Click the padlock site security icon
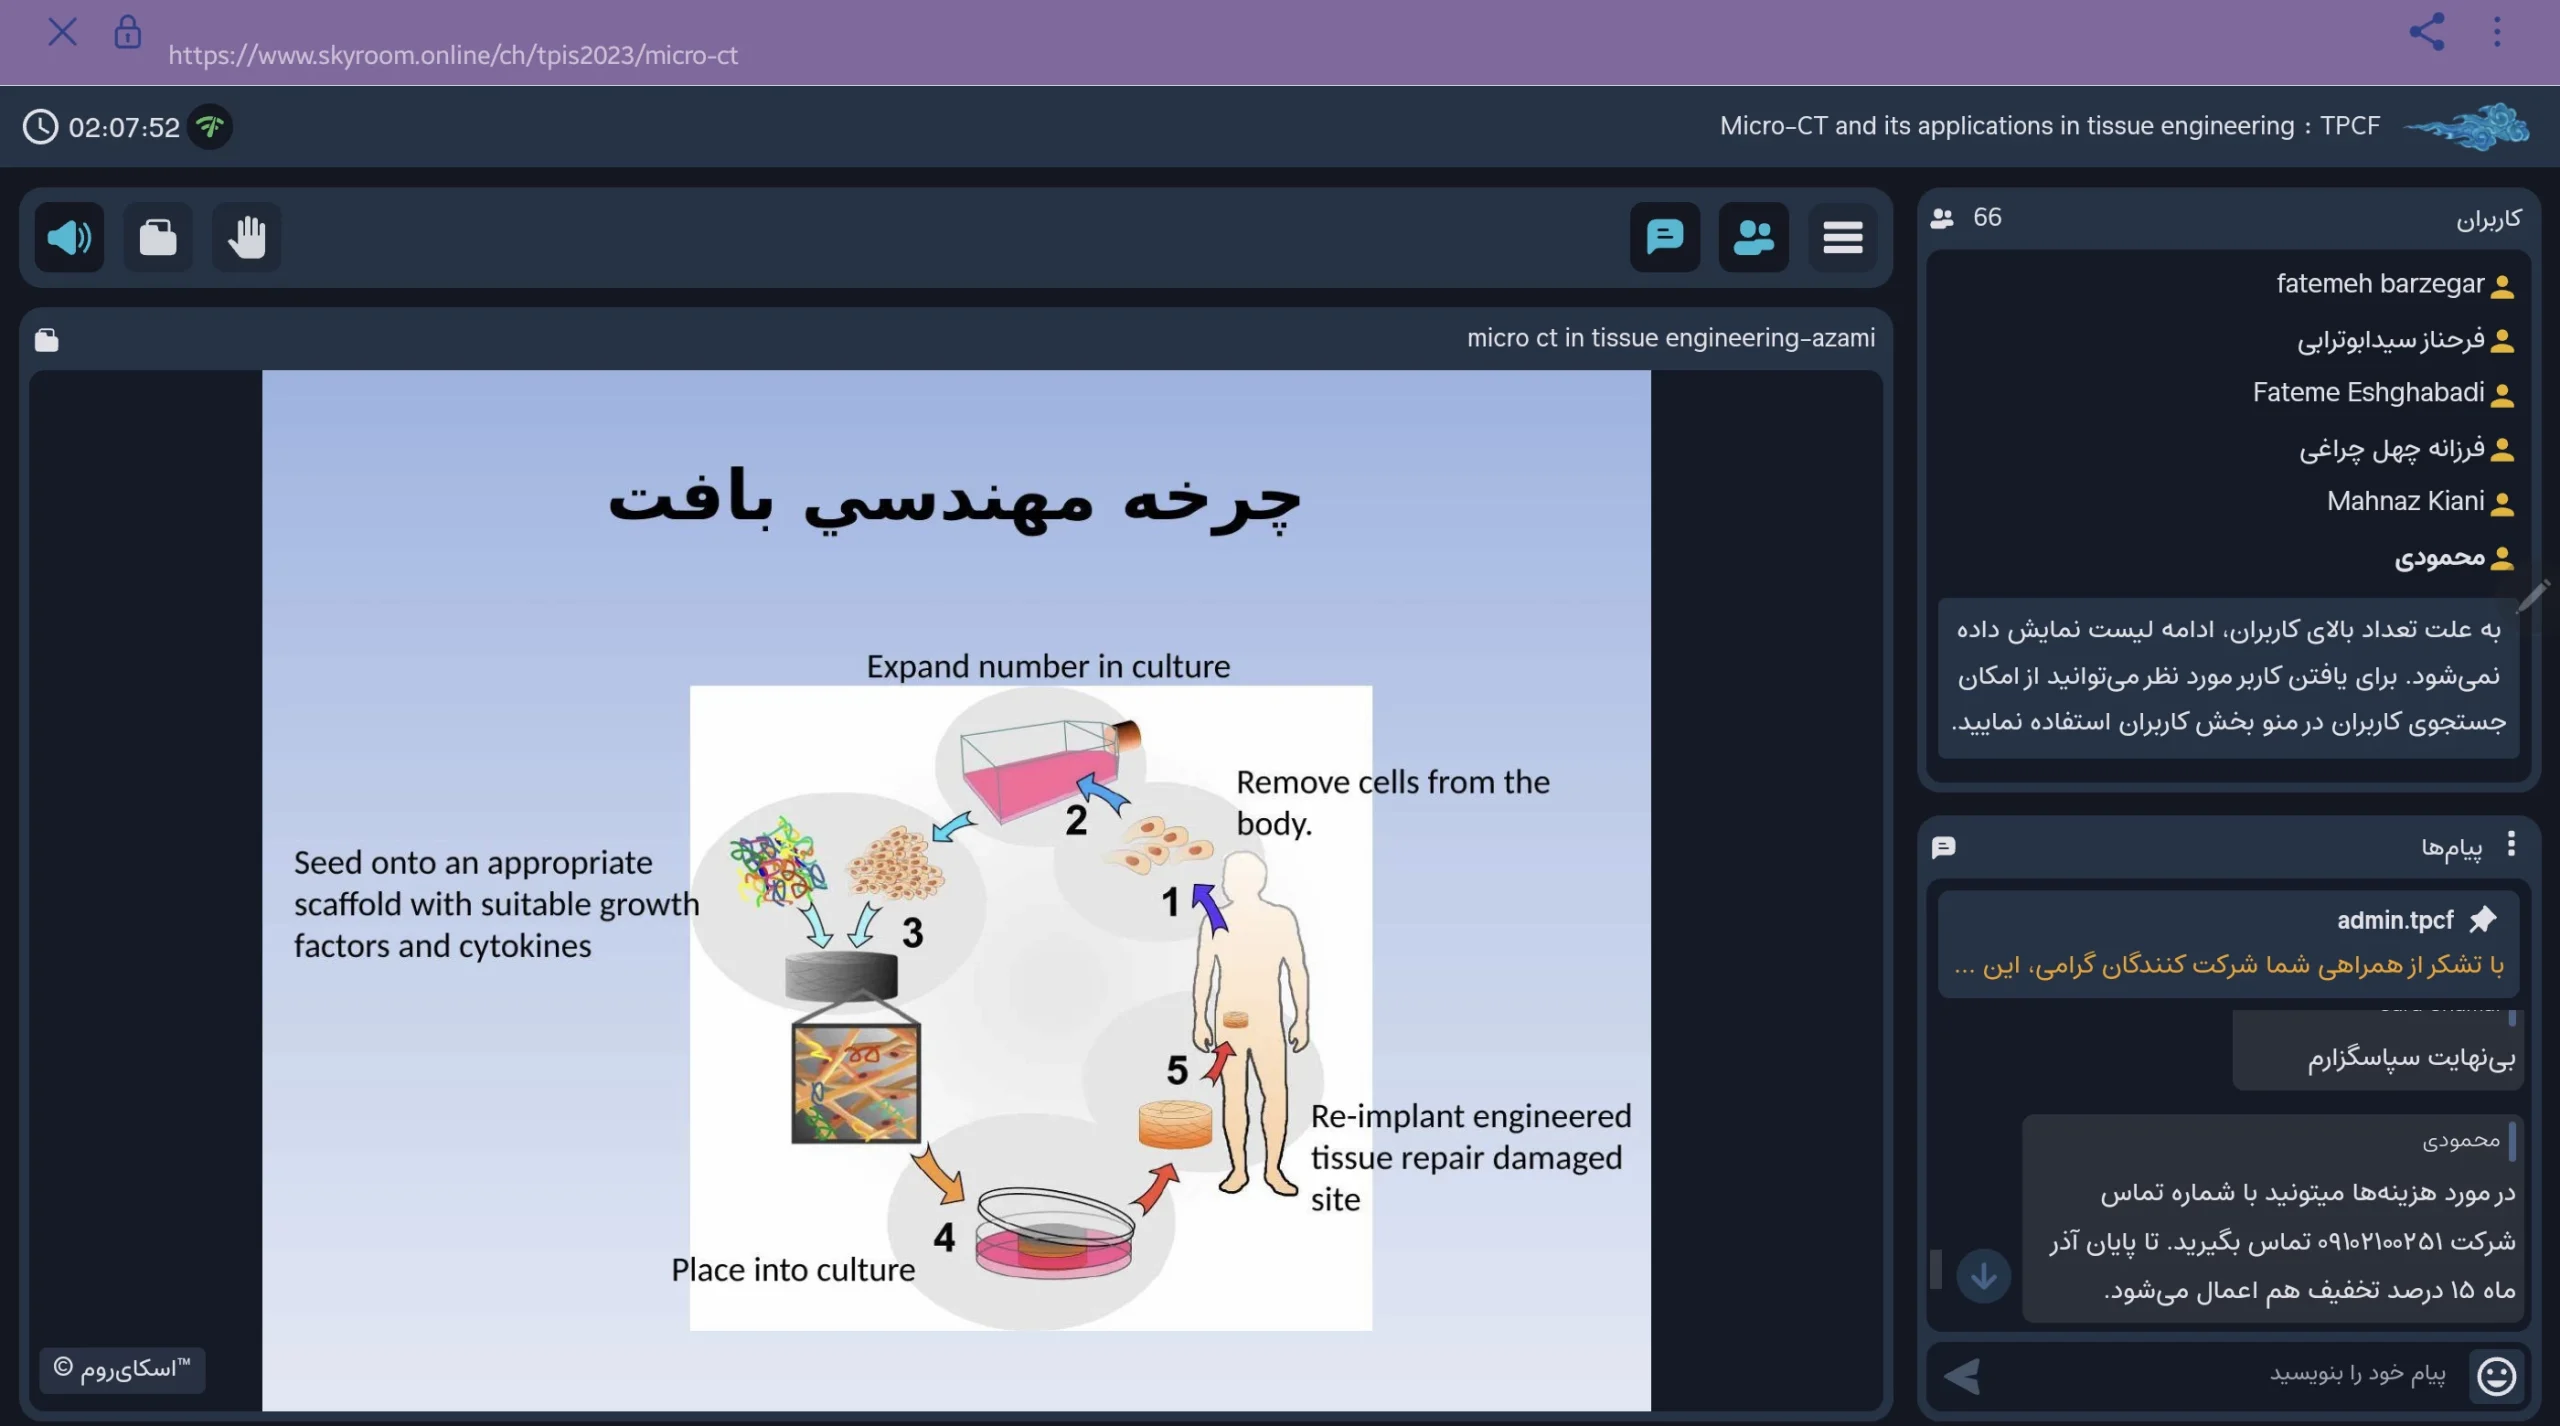The width and height of the screenshot is (2560, 1426). (127, 32)
